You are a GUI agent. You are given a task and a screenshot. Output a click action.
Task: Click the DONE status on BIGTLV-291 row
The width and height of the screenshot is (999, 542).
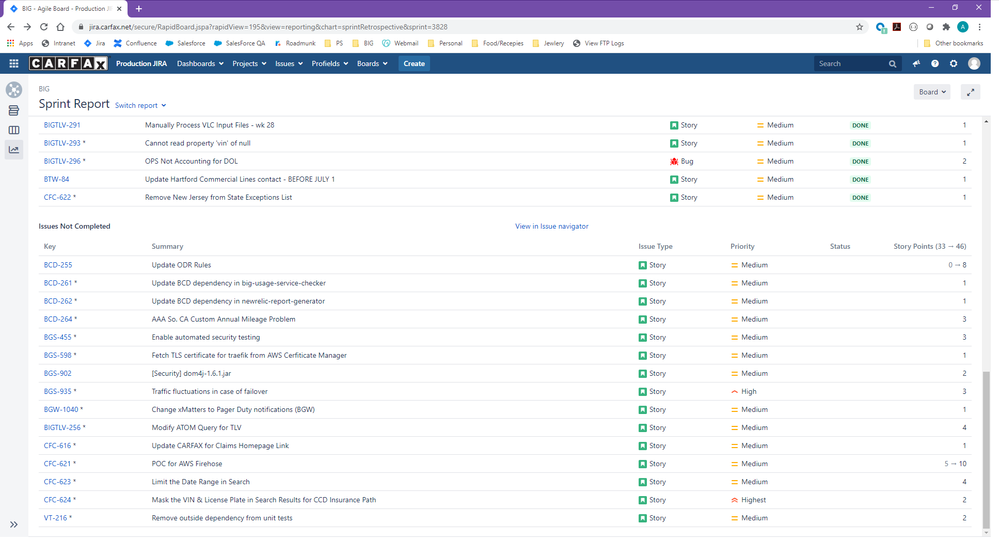(860, 125)
